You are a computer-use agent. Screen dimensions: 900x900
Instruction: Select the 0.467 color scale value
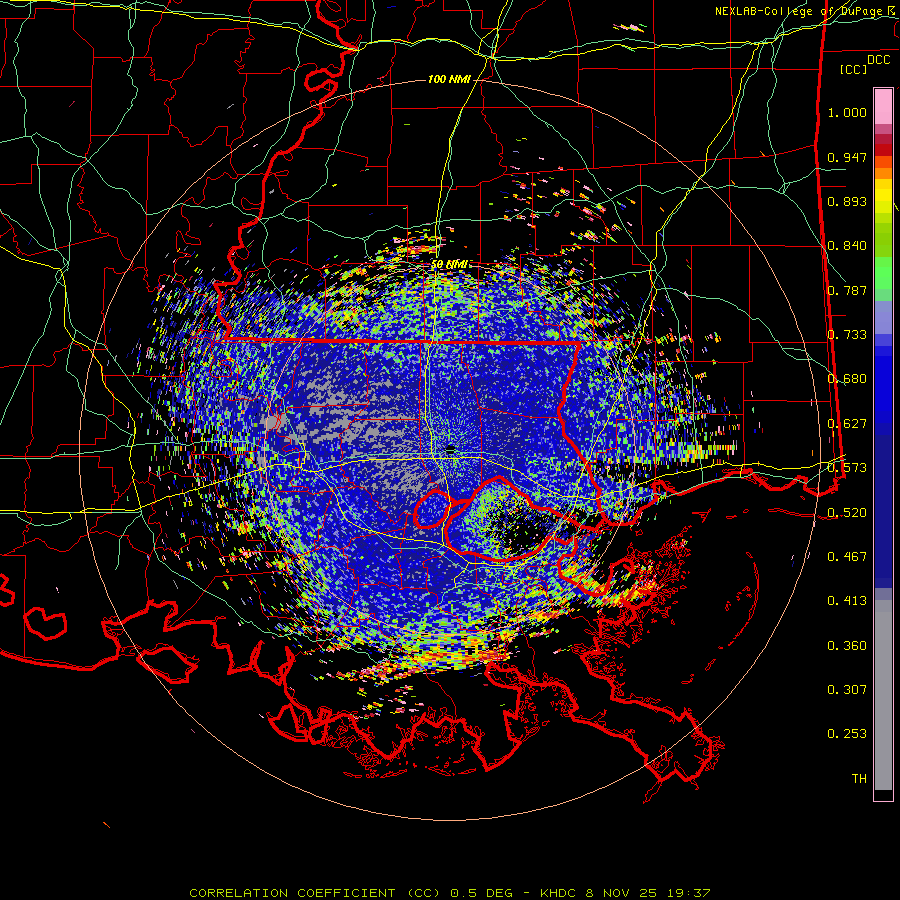(x=847, y=557)
